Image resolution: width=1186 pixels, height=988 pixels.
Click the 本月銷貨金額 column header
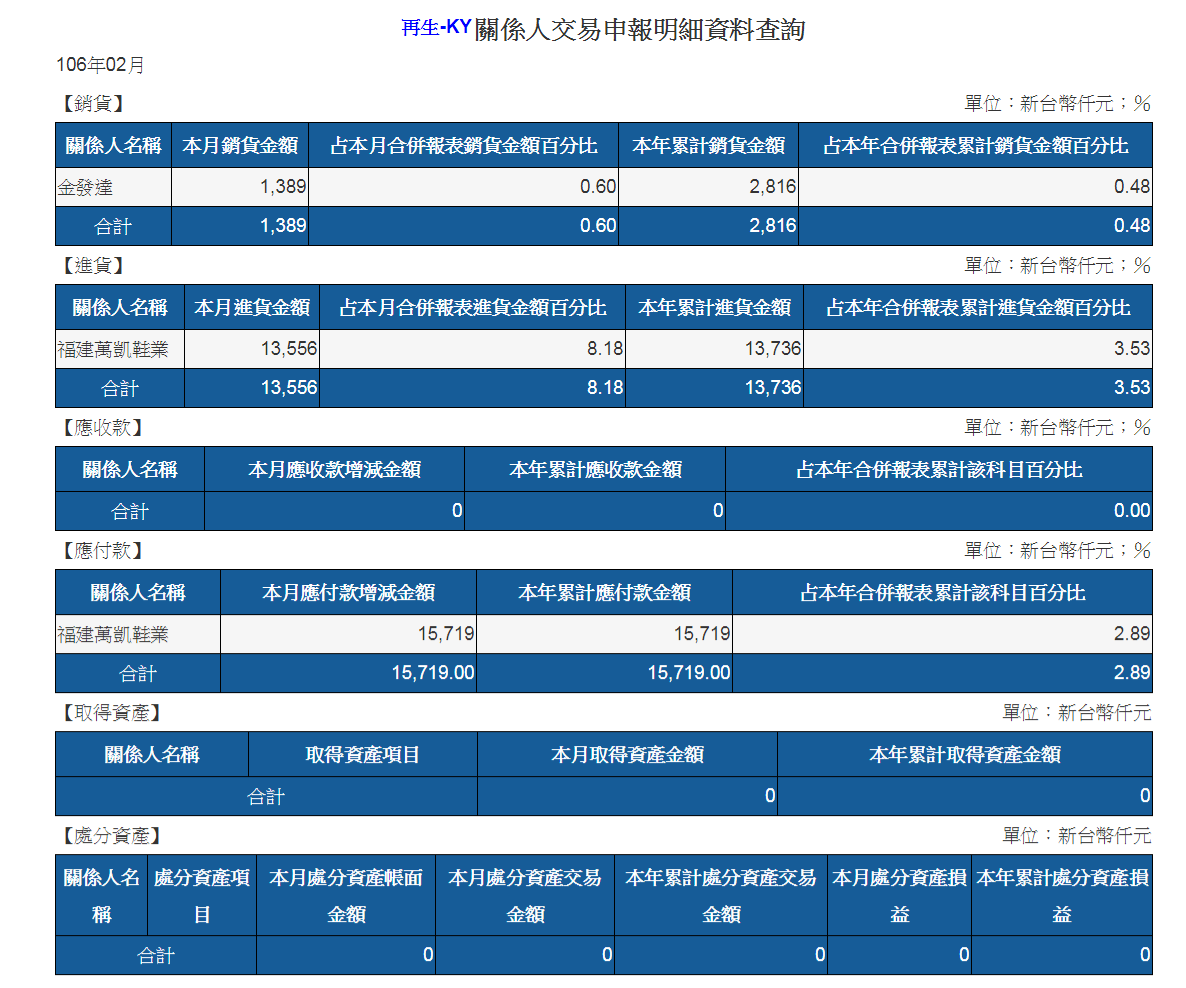click(x=240, y=145)
